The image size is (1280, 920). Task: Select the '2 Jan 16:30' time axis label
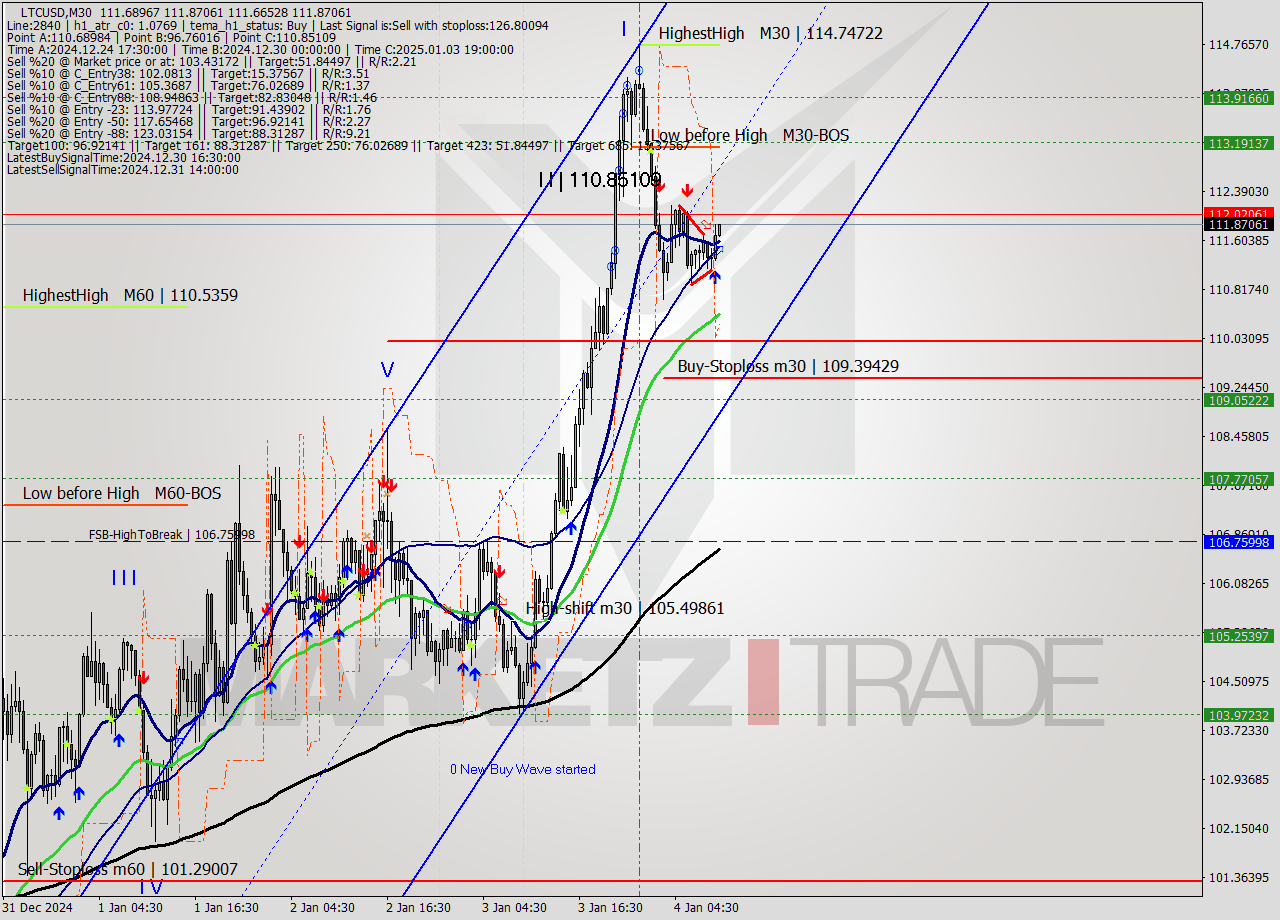click(418, 908)
